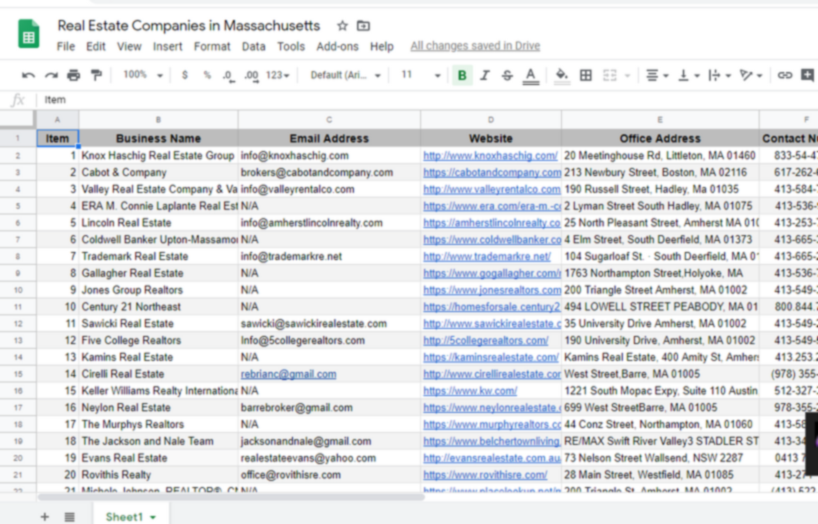
Task: Apply the borders tool
Action: (x=586, y=75)
